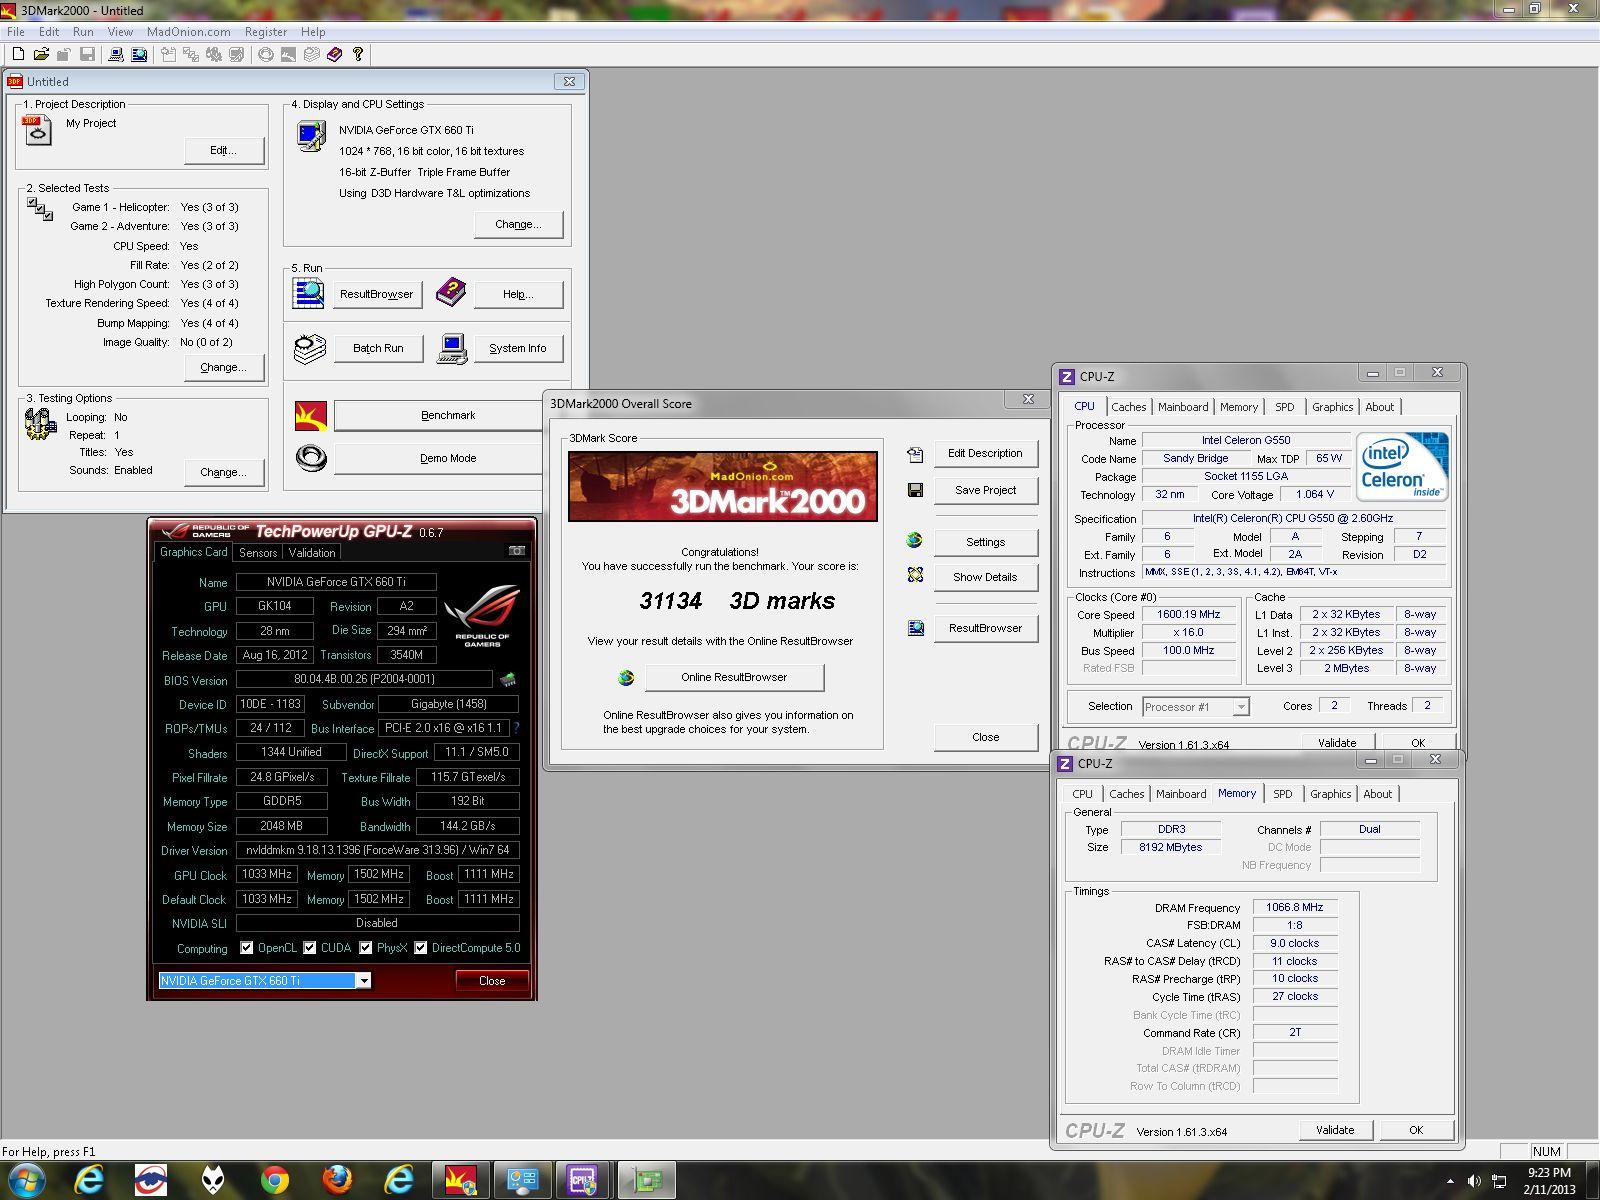Switch to the Sensors tab in GPU-Z
Viewport: 1600px width, 1200px height.
(x=258, y=552)
